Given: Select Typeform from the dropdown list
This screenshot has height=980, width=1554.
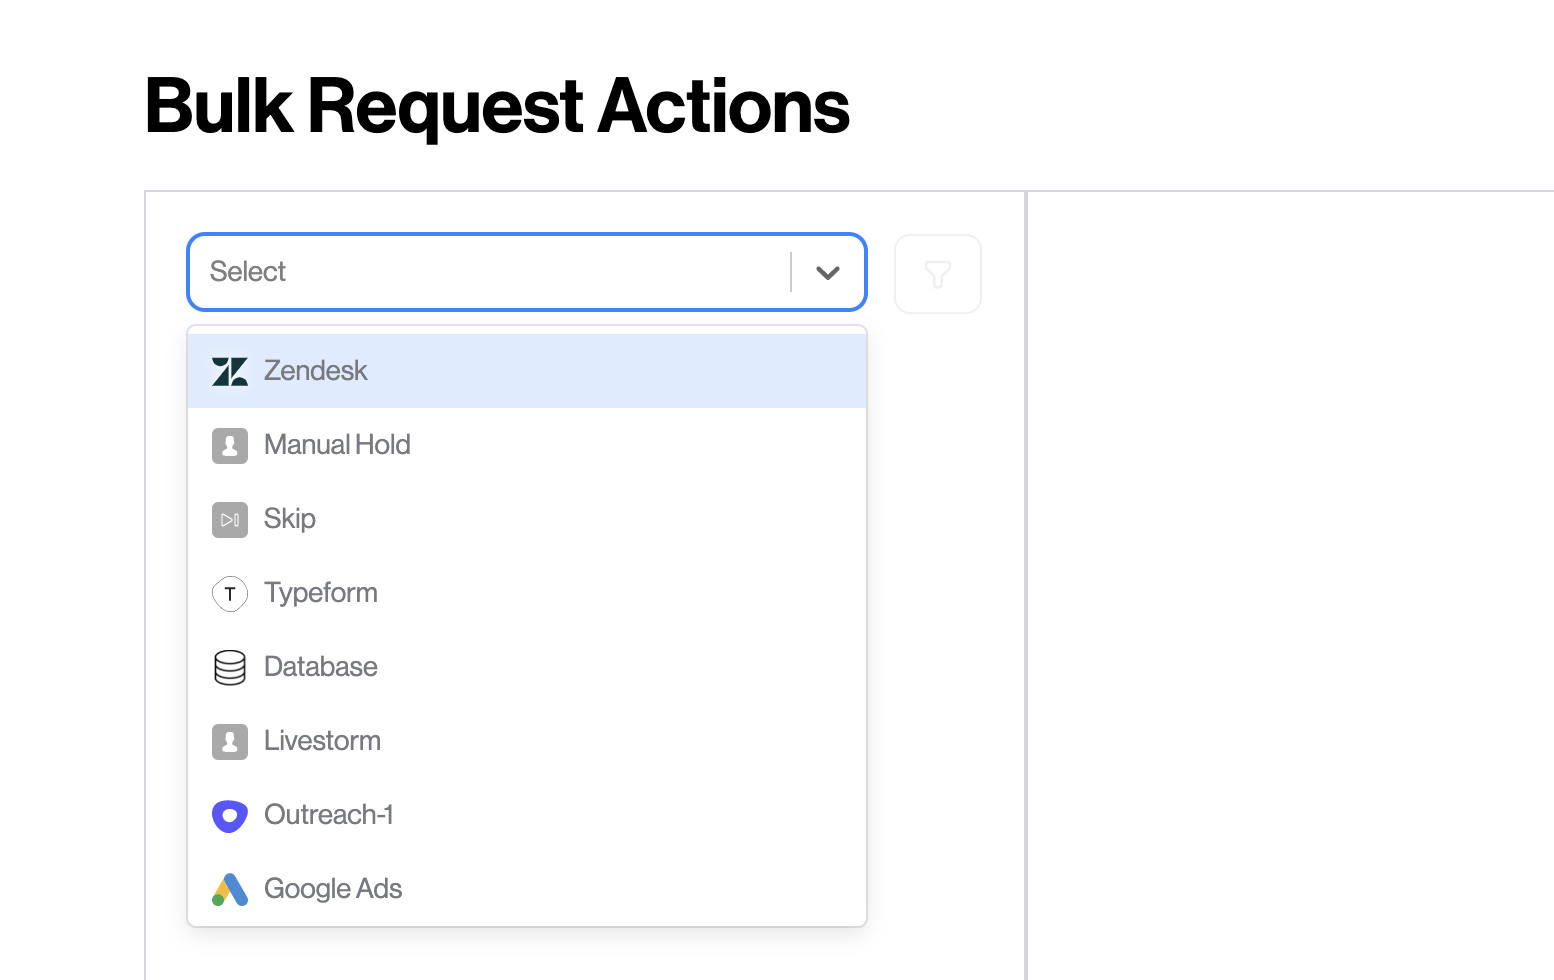Looking at the screenshot, I should click(x=527, y=593).
